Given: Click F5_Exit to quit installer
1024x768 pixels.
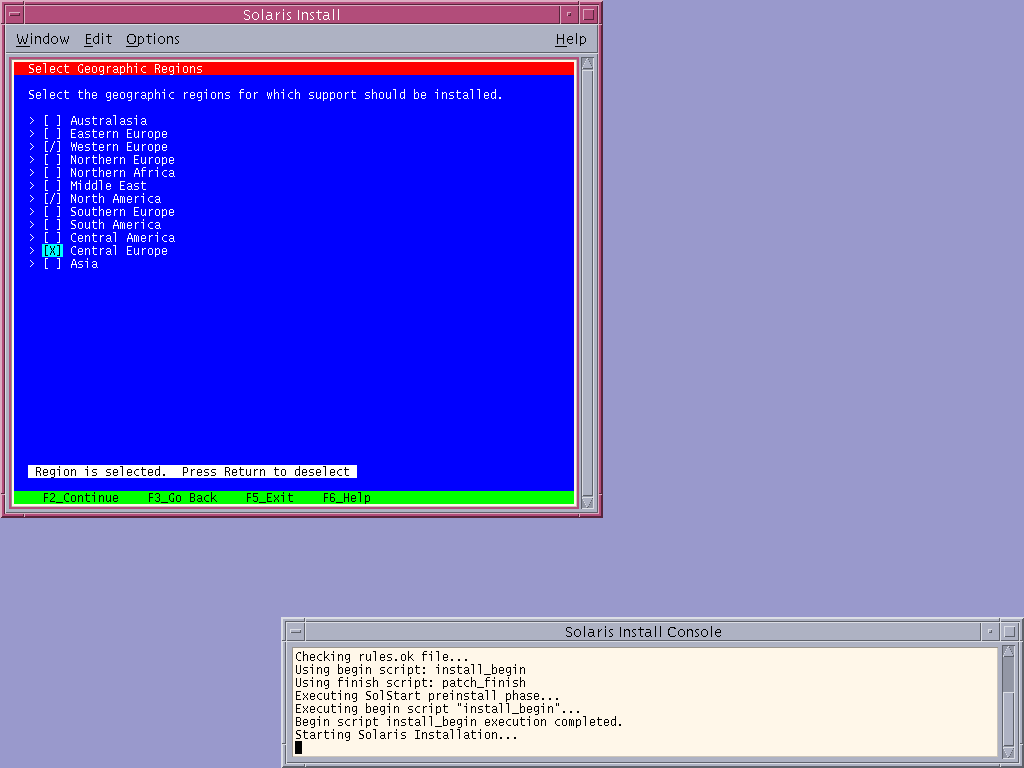Looking at the screenshot, I should click(x=270, y=498).
